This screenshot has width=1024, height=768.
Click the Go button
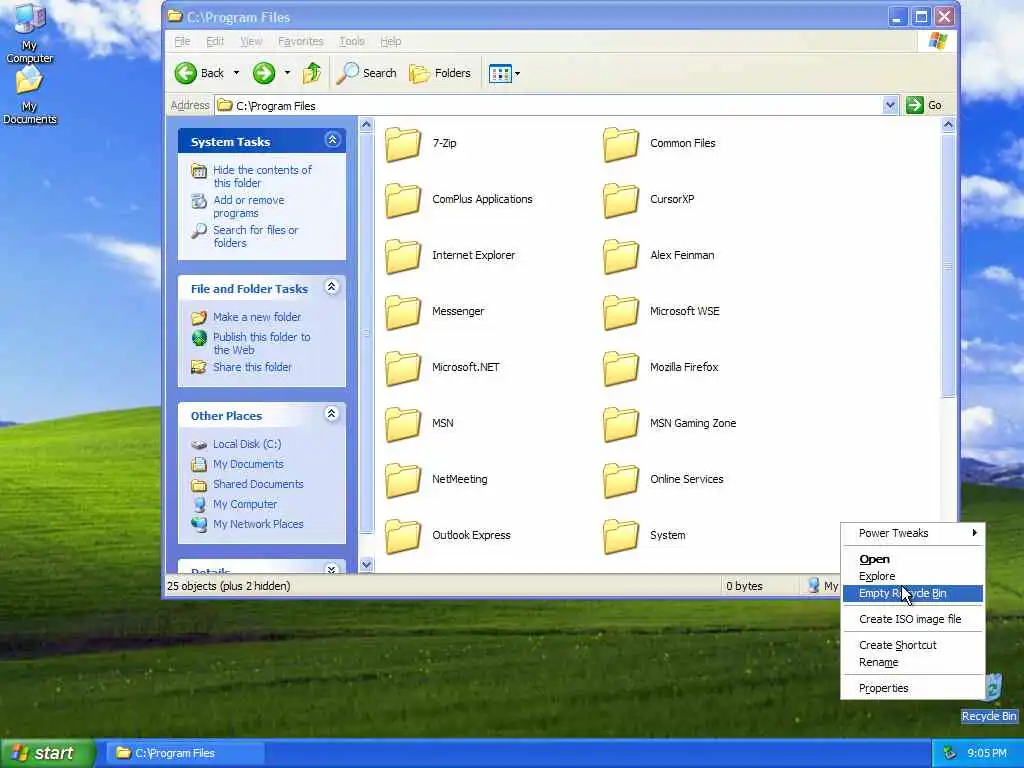[x=924, y=105]
